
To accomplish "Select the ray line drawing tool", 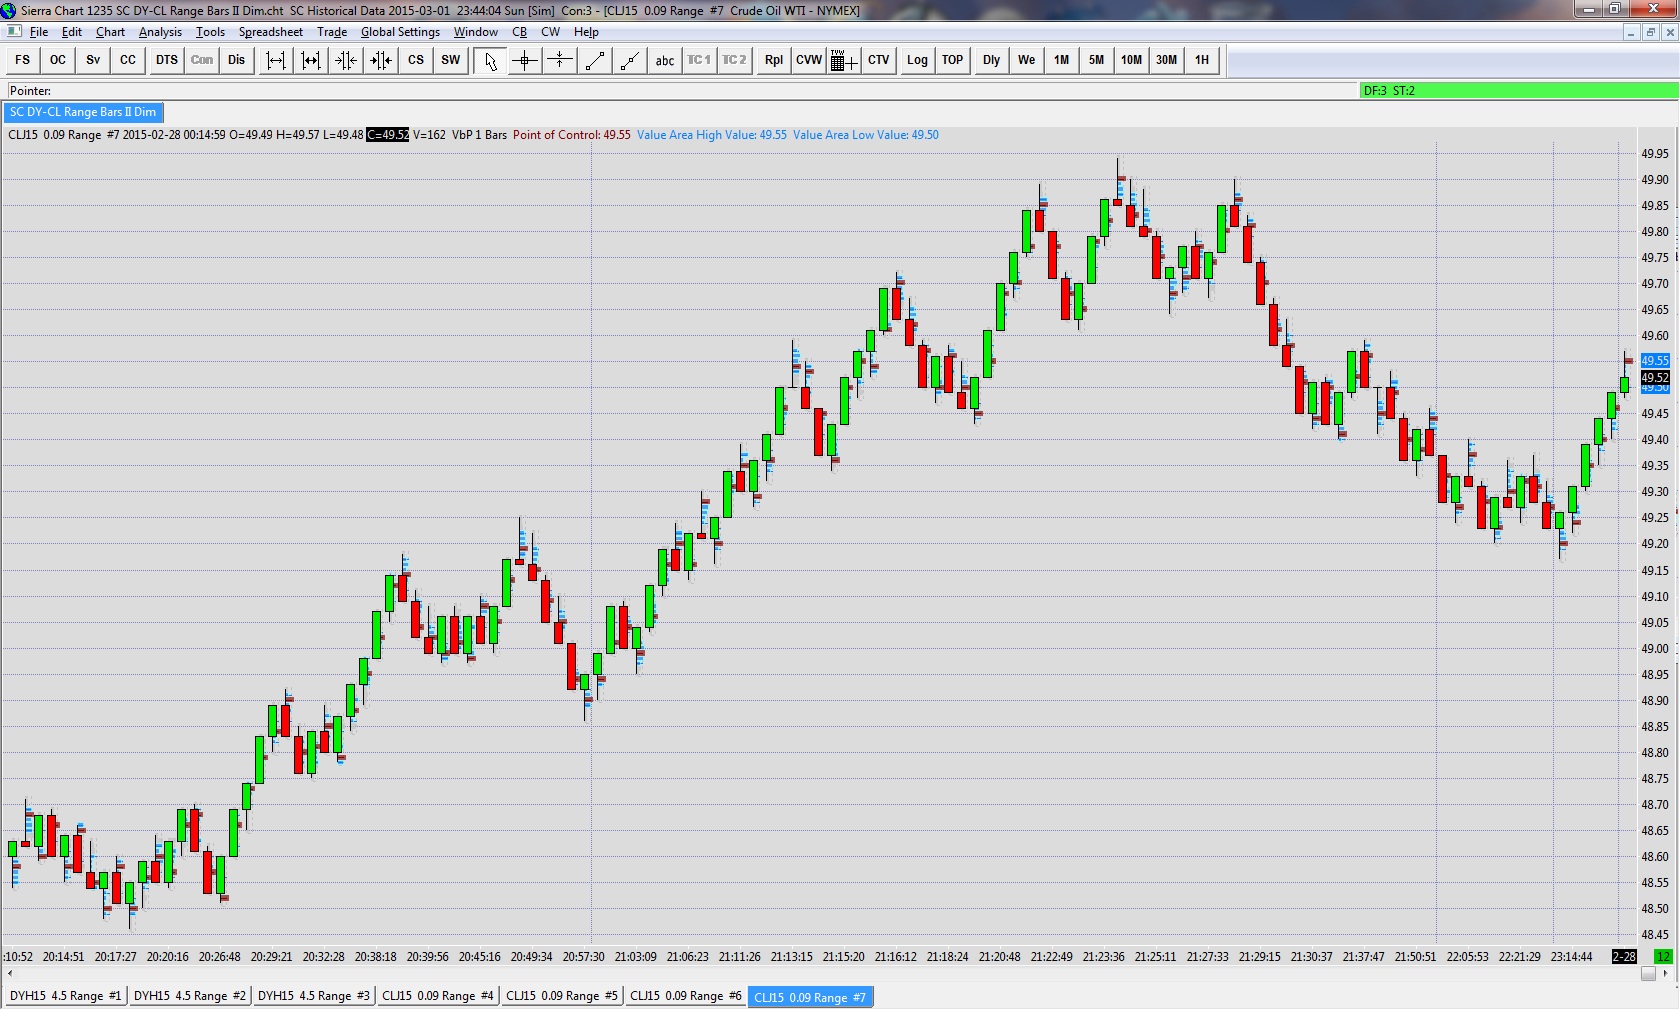I will click(x=630, y=60).
